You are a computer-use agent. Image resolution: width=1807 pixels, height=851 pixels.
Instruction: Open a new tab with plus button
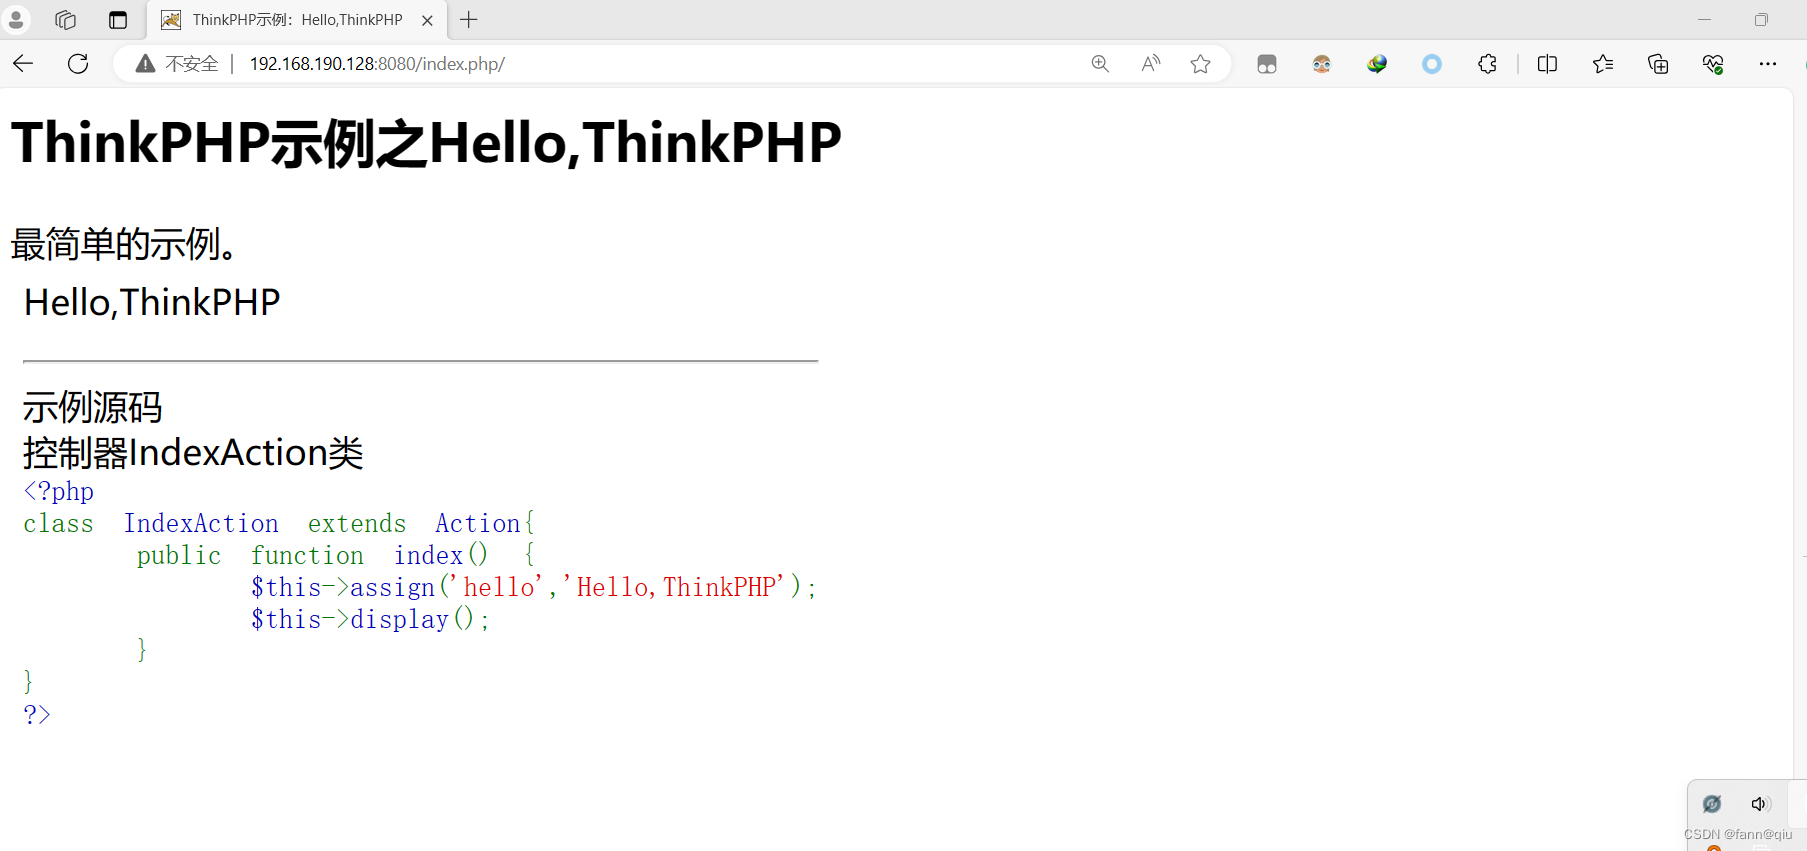(x=468, y=20)
